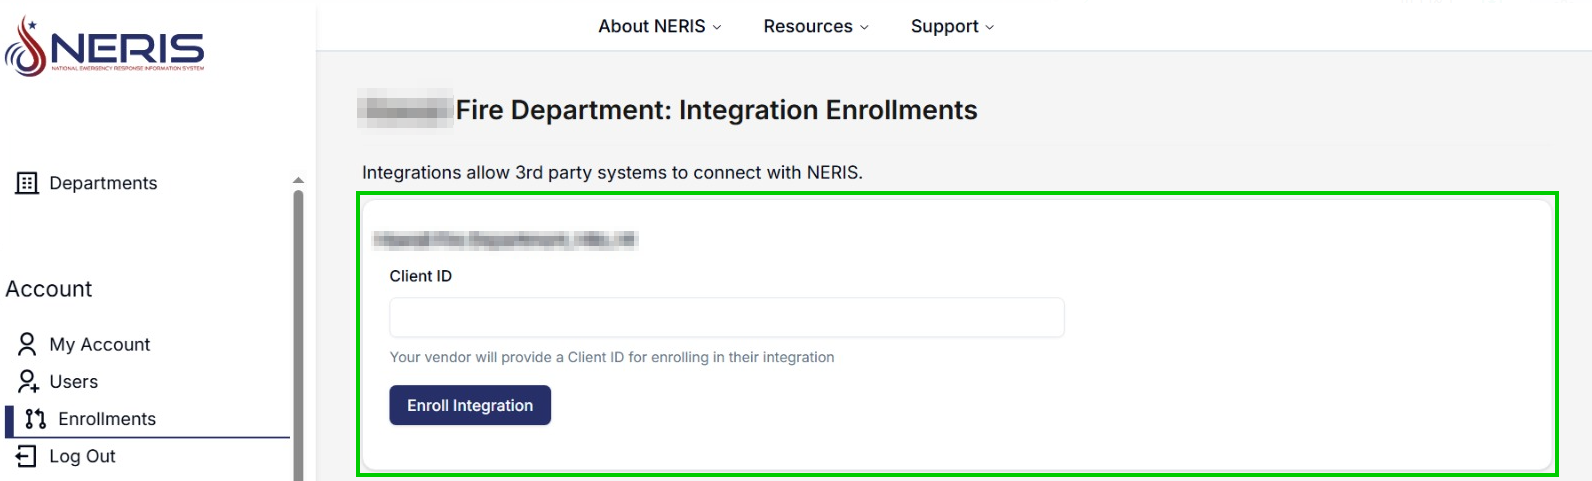The height and width of the screenshot is (481, 1592).
Task: Expand the Support chevron arrow
Action: coord(990,27)
